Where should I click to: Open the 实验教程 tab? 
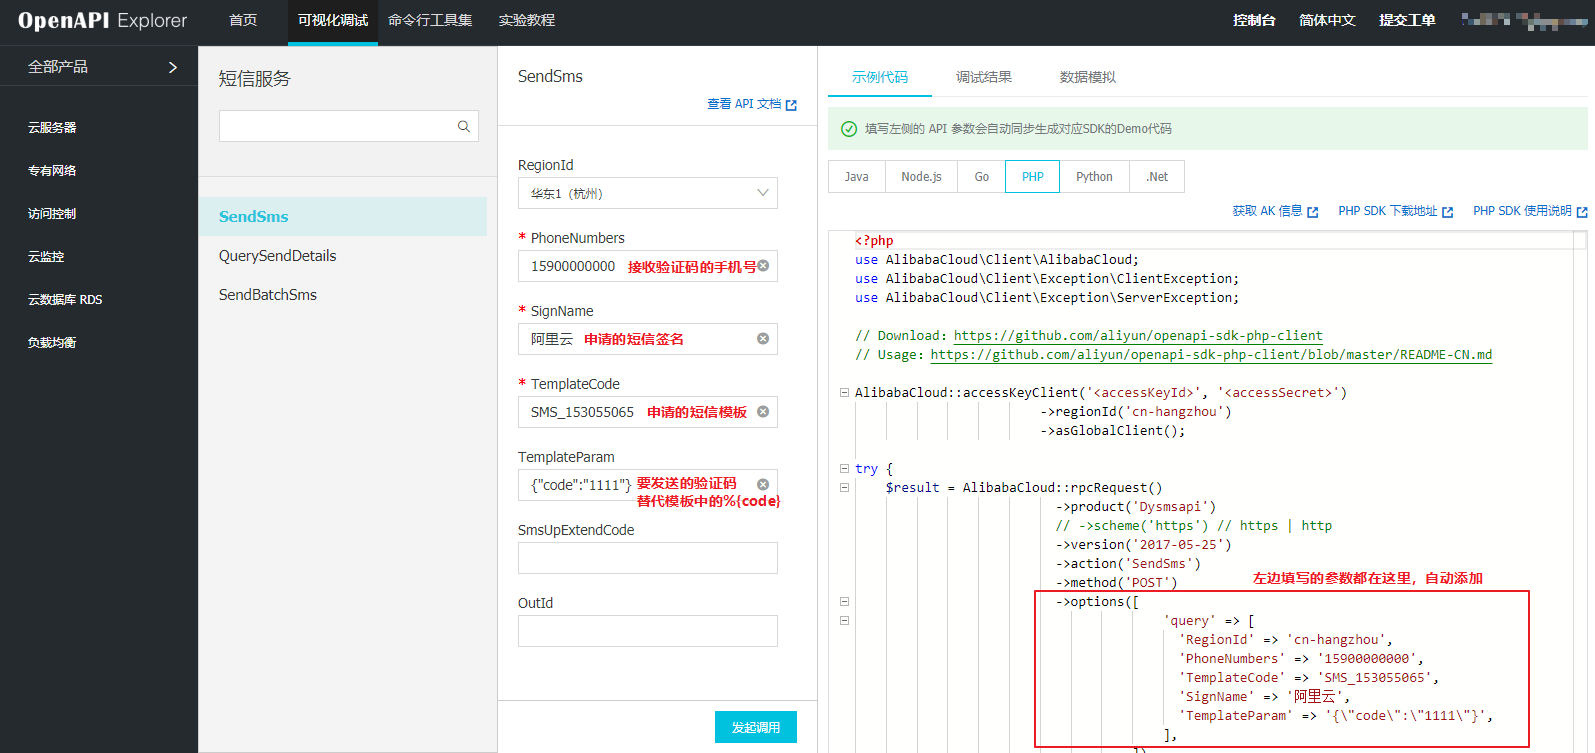527,20
